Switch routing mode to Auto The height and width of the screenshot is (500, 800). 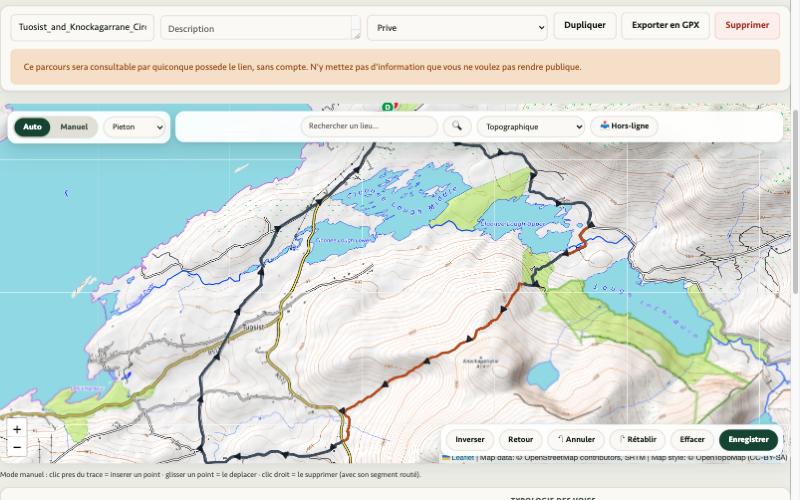click(x=32, y=127)
